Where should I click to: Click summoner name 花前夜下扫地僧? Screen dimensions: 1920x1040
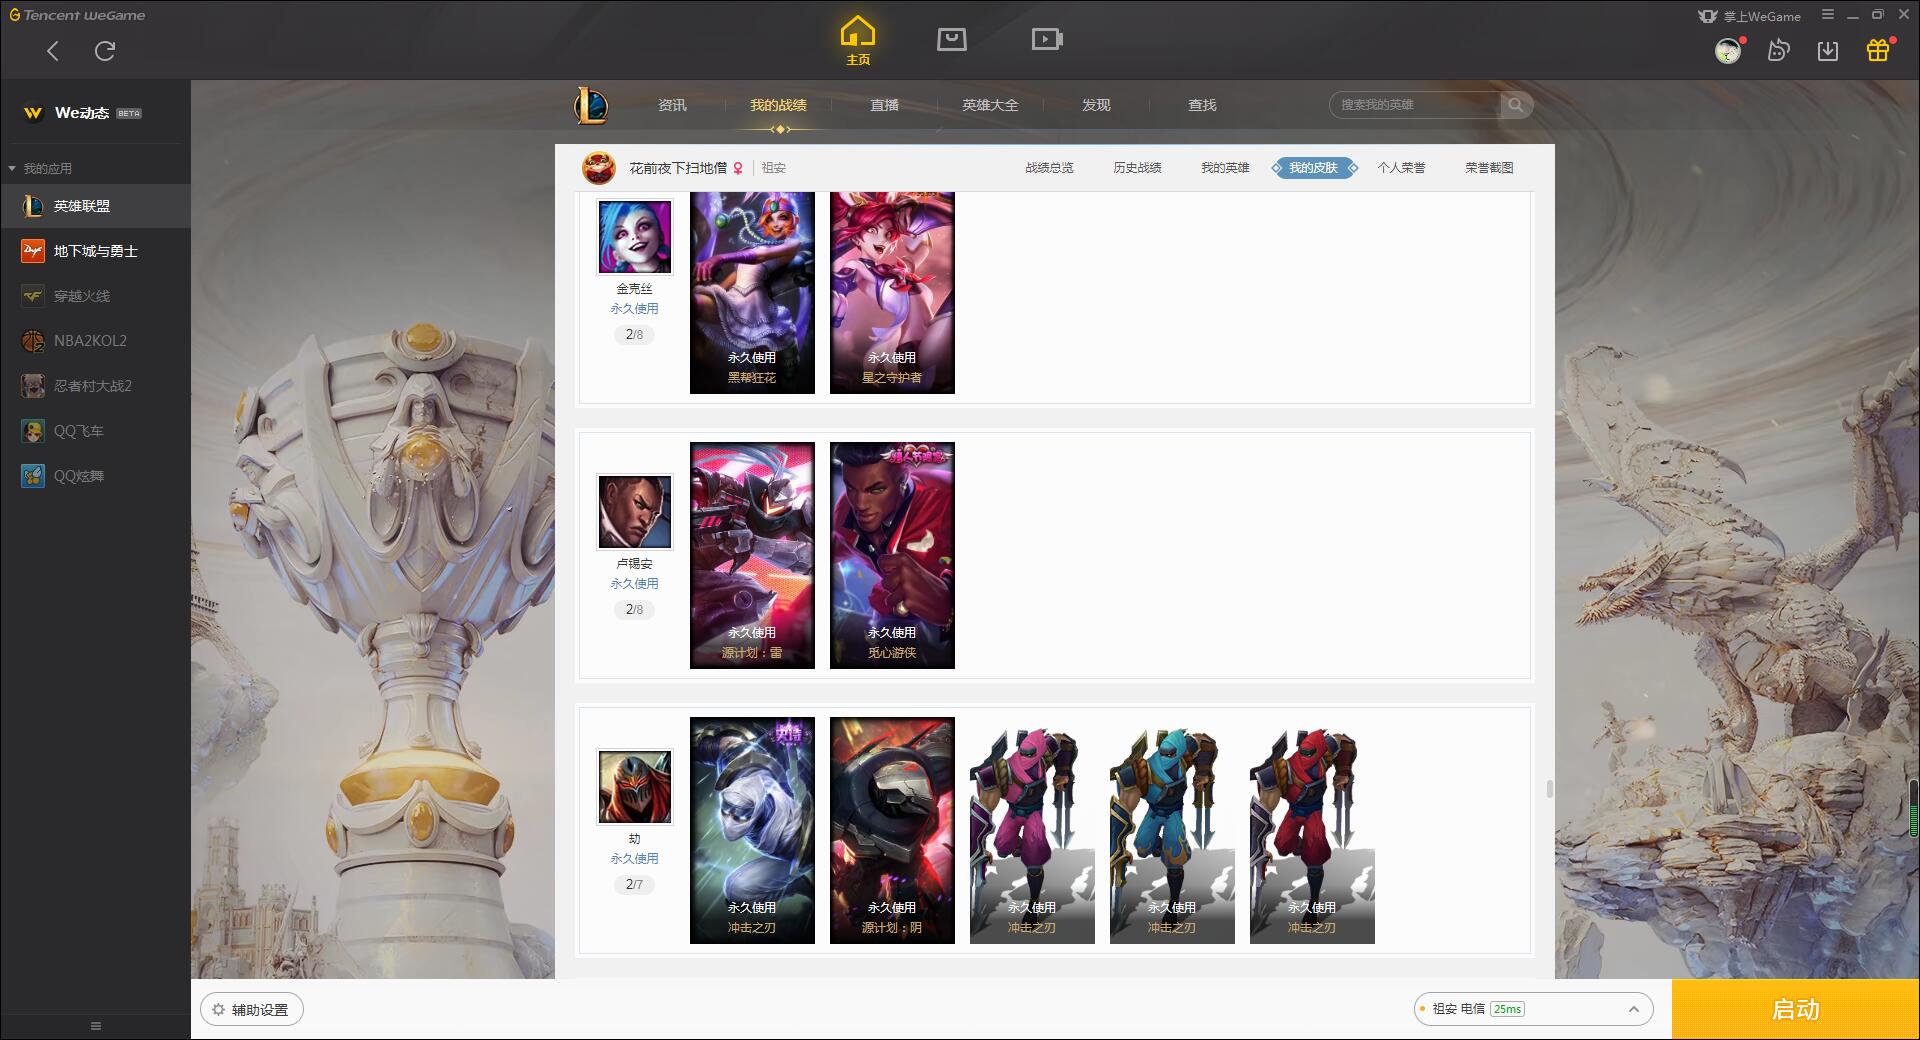(678, 168)
